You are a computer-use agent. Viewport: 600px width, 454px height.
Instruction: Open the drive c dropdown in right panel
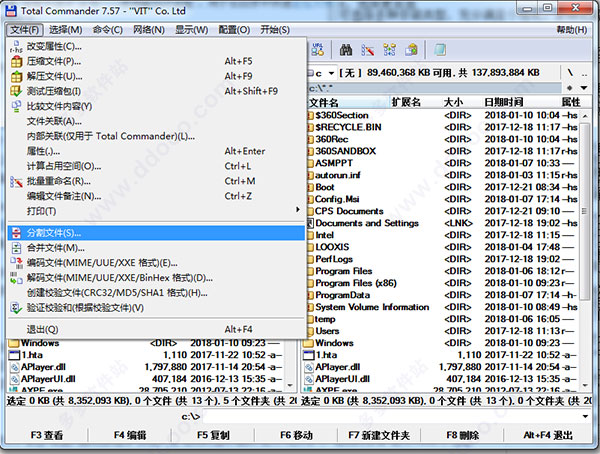(x=331, y=73)
